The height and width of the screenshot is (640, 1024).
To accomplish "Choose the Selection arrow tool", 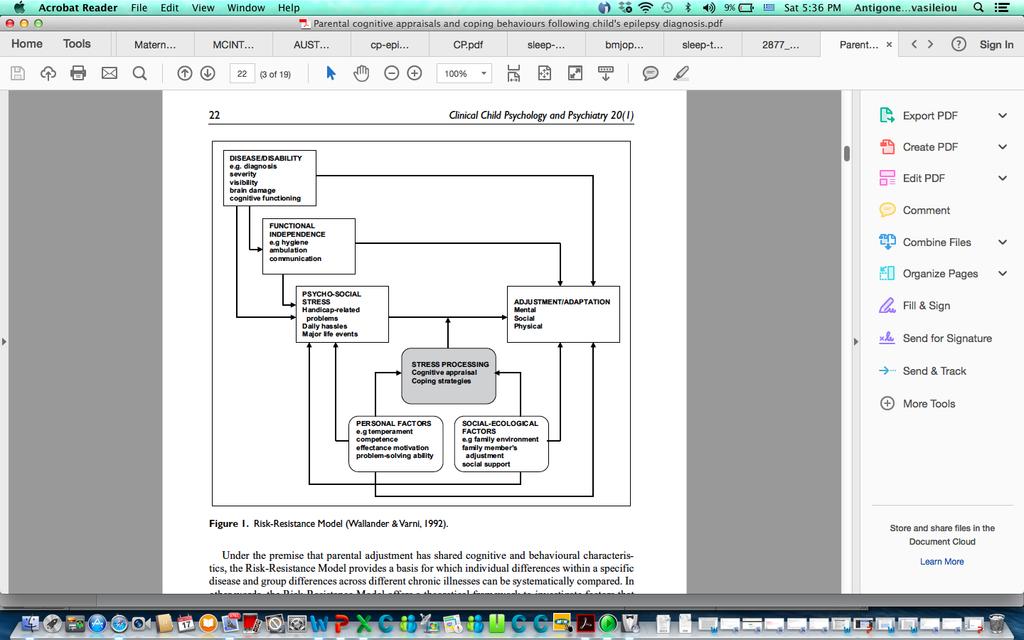I will coord(330,73).
